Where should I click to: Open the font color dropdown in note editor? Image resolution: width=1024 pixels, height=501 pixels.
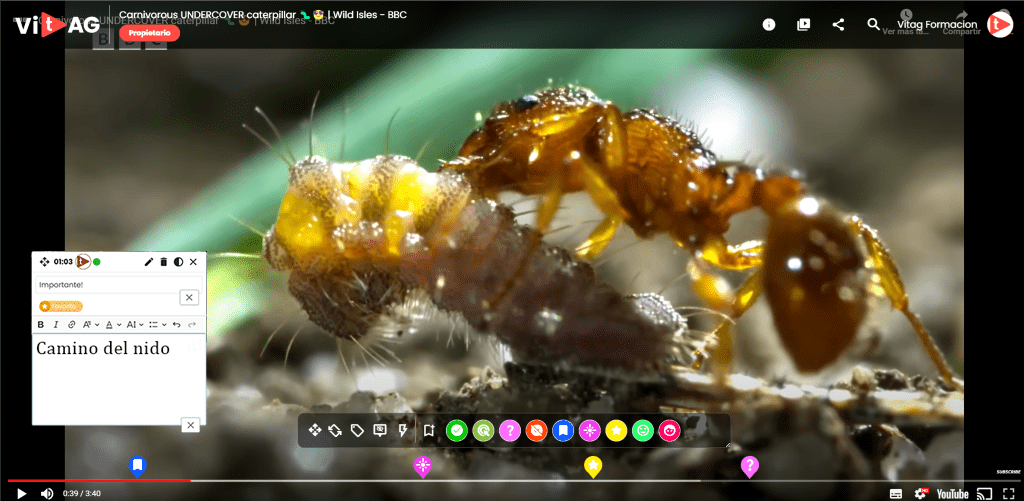point(113,324)
